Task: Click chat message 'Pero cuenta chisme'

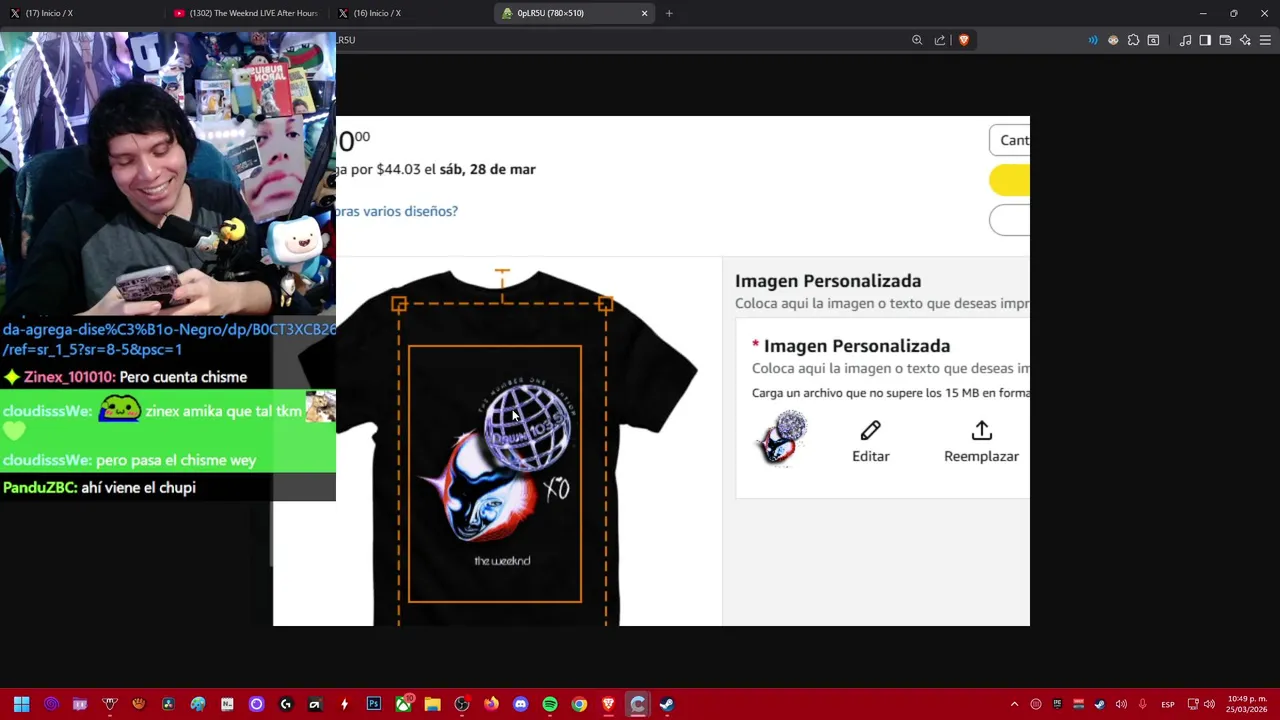Action: click(183, 377)
